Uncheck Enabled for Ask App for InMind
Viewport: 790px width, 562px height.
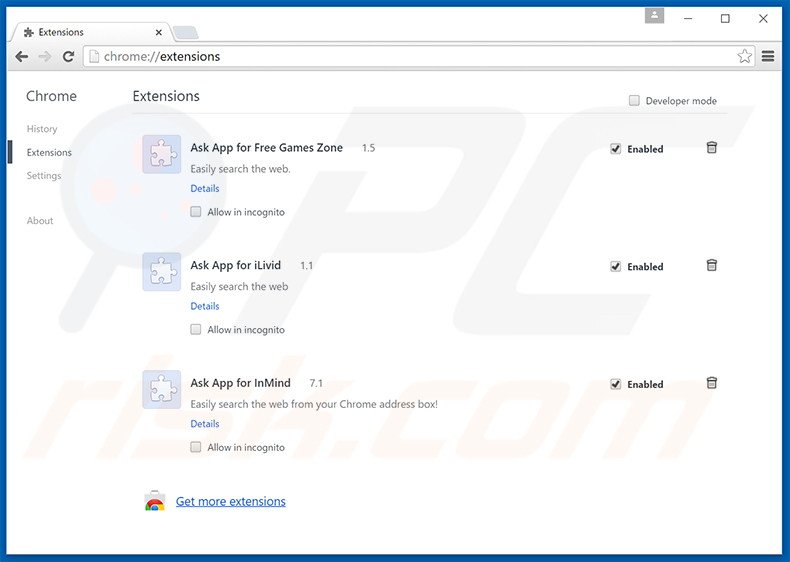(x=615, y=384)
